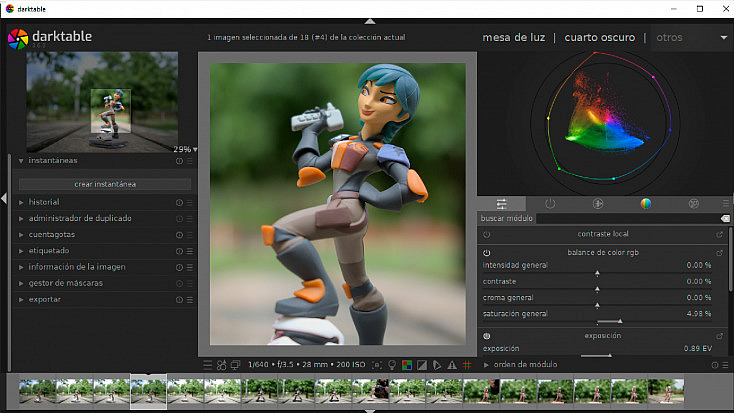
Task: Disable the exposición module
Action: coord(487,336)
